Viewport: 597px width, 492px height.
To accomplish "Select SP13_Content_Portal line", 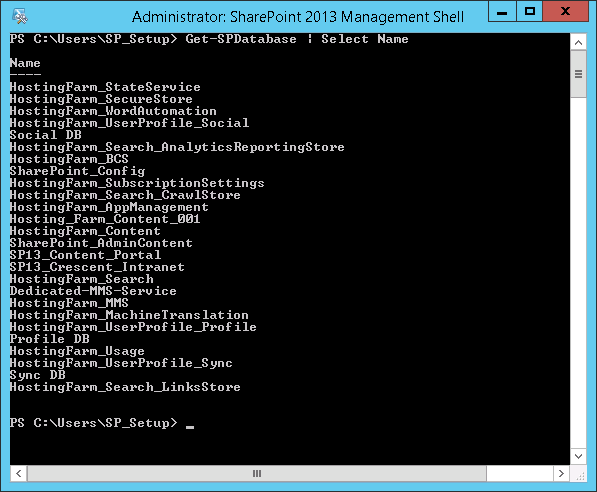I will (85, 255).
